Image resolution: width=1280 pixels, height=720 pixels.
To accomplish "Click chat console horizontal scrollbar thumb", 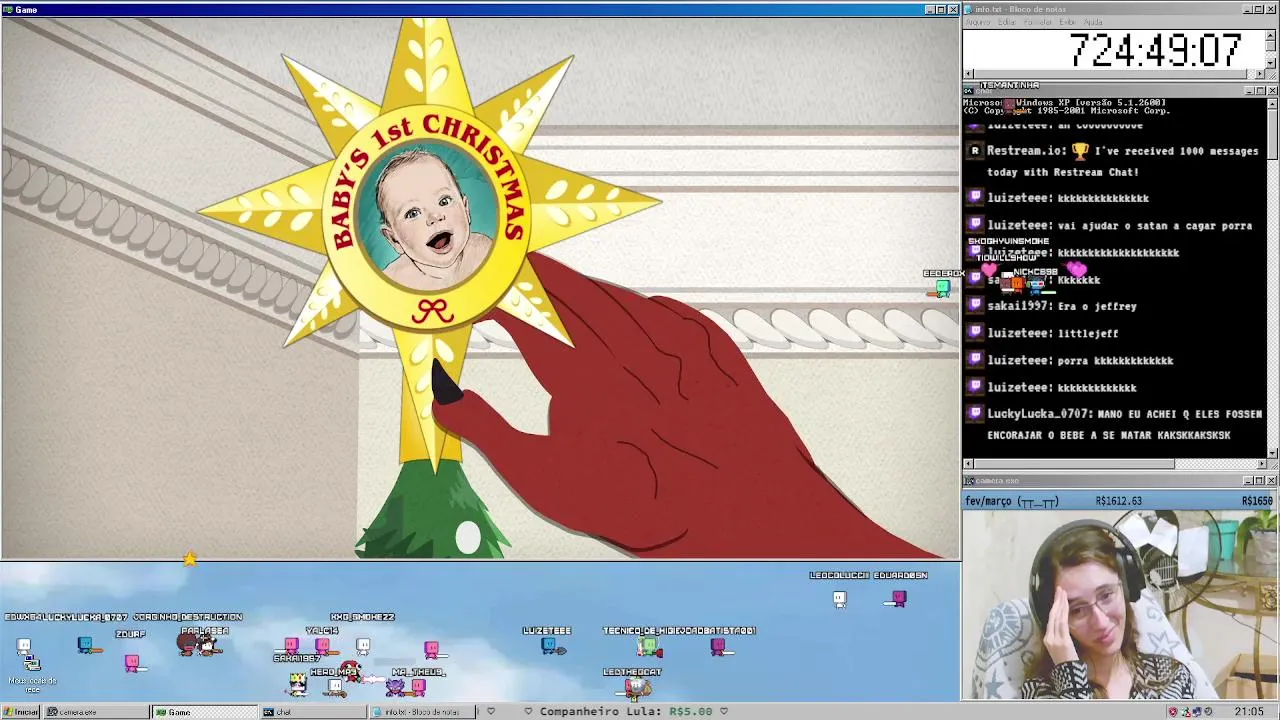I will 1075,464.
